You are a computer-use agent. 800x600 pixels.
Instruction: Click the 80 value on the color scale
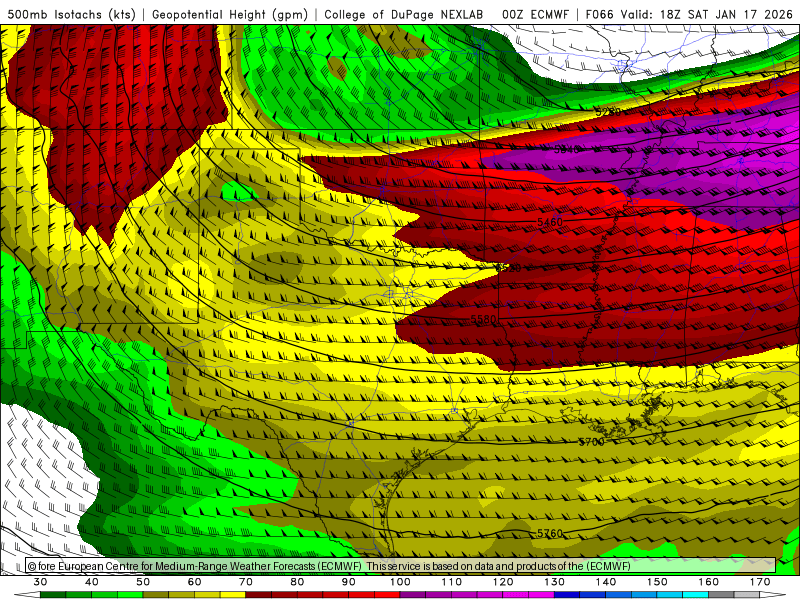pyautogui.click(x=297, y=582)
